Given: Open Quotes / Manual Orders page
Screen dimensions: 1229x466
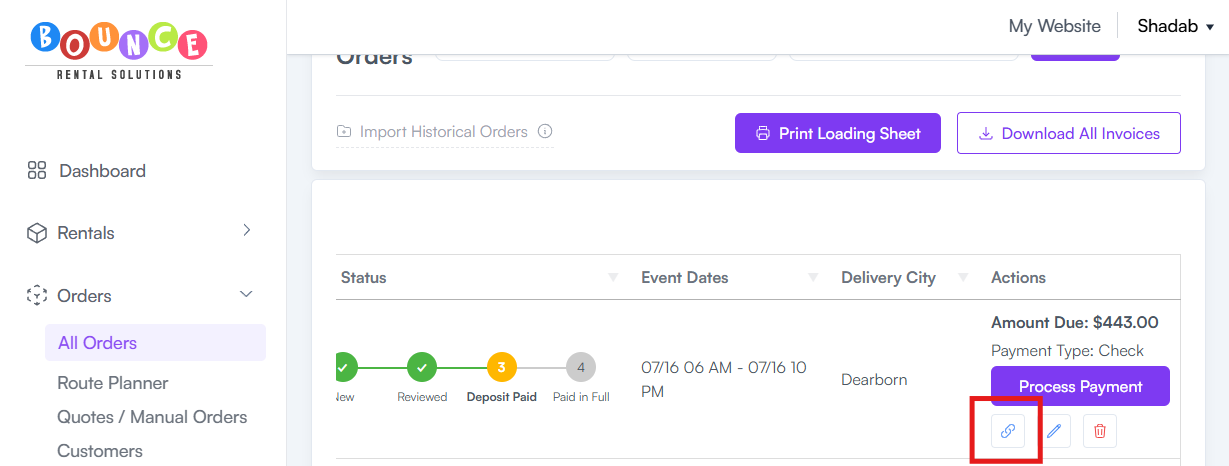Looking at the screenshot, I should [152, 417].
